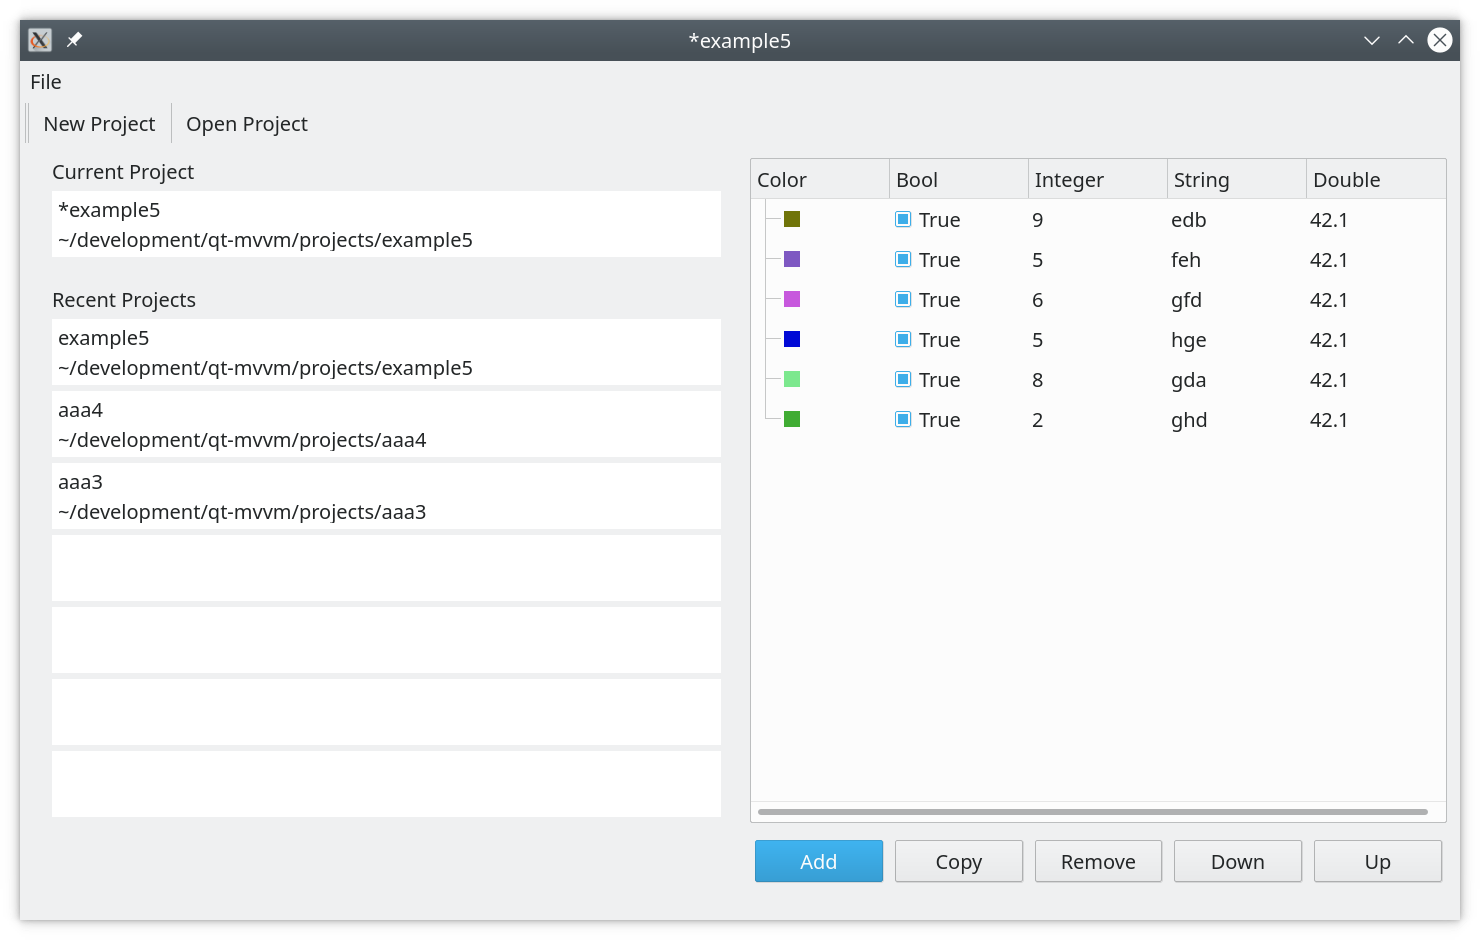
Task: Toggle the Bool checkbox in hge row
Action: 903,339
